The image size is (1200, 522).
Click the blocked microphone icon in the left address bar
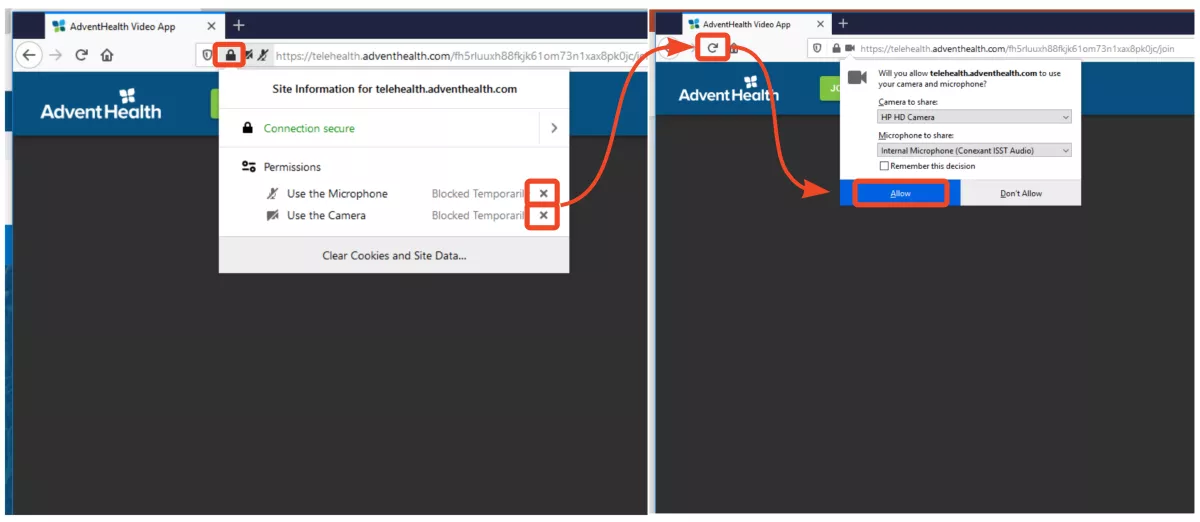[x=262, y=56]
